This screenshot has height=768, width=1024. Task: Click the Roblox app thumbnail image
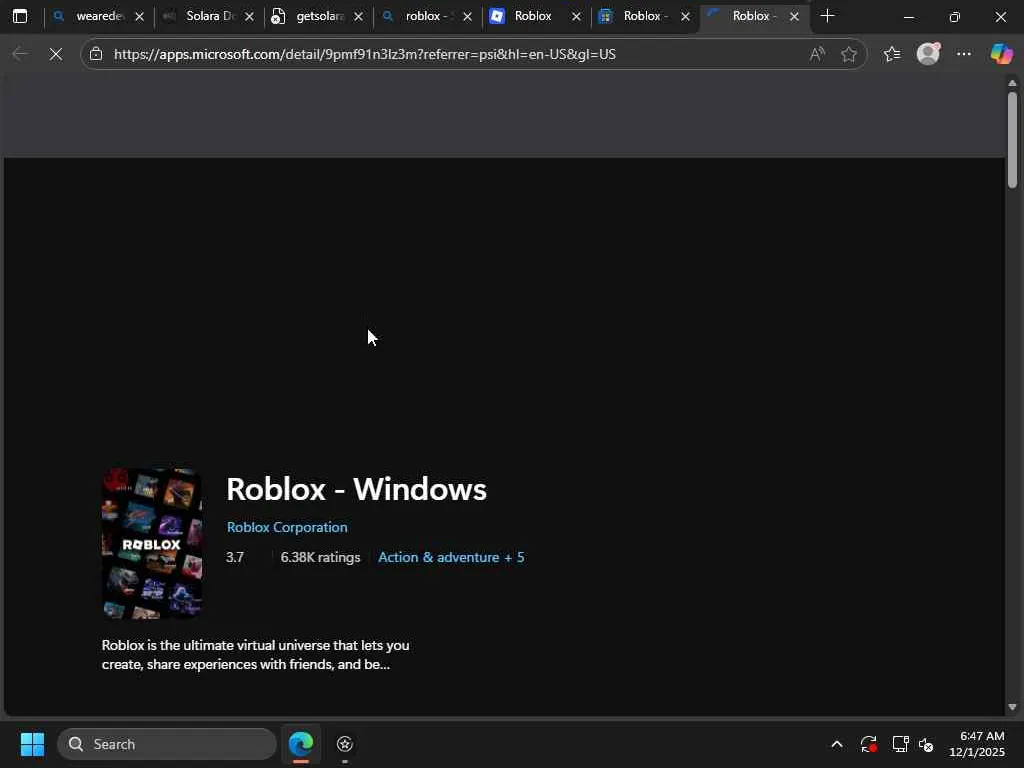[x=152, y=543]
